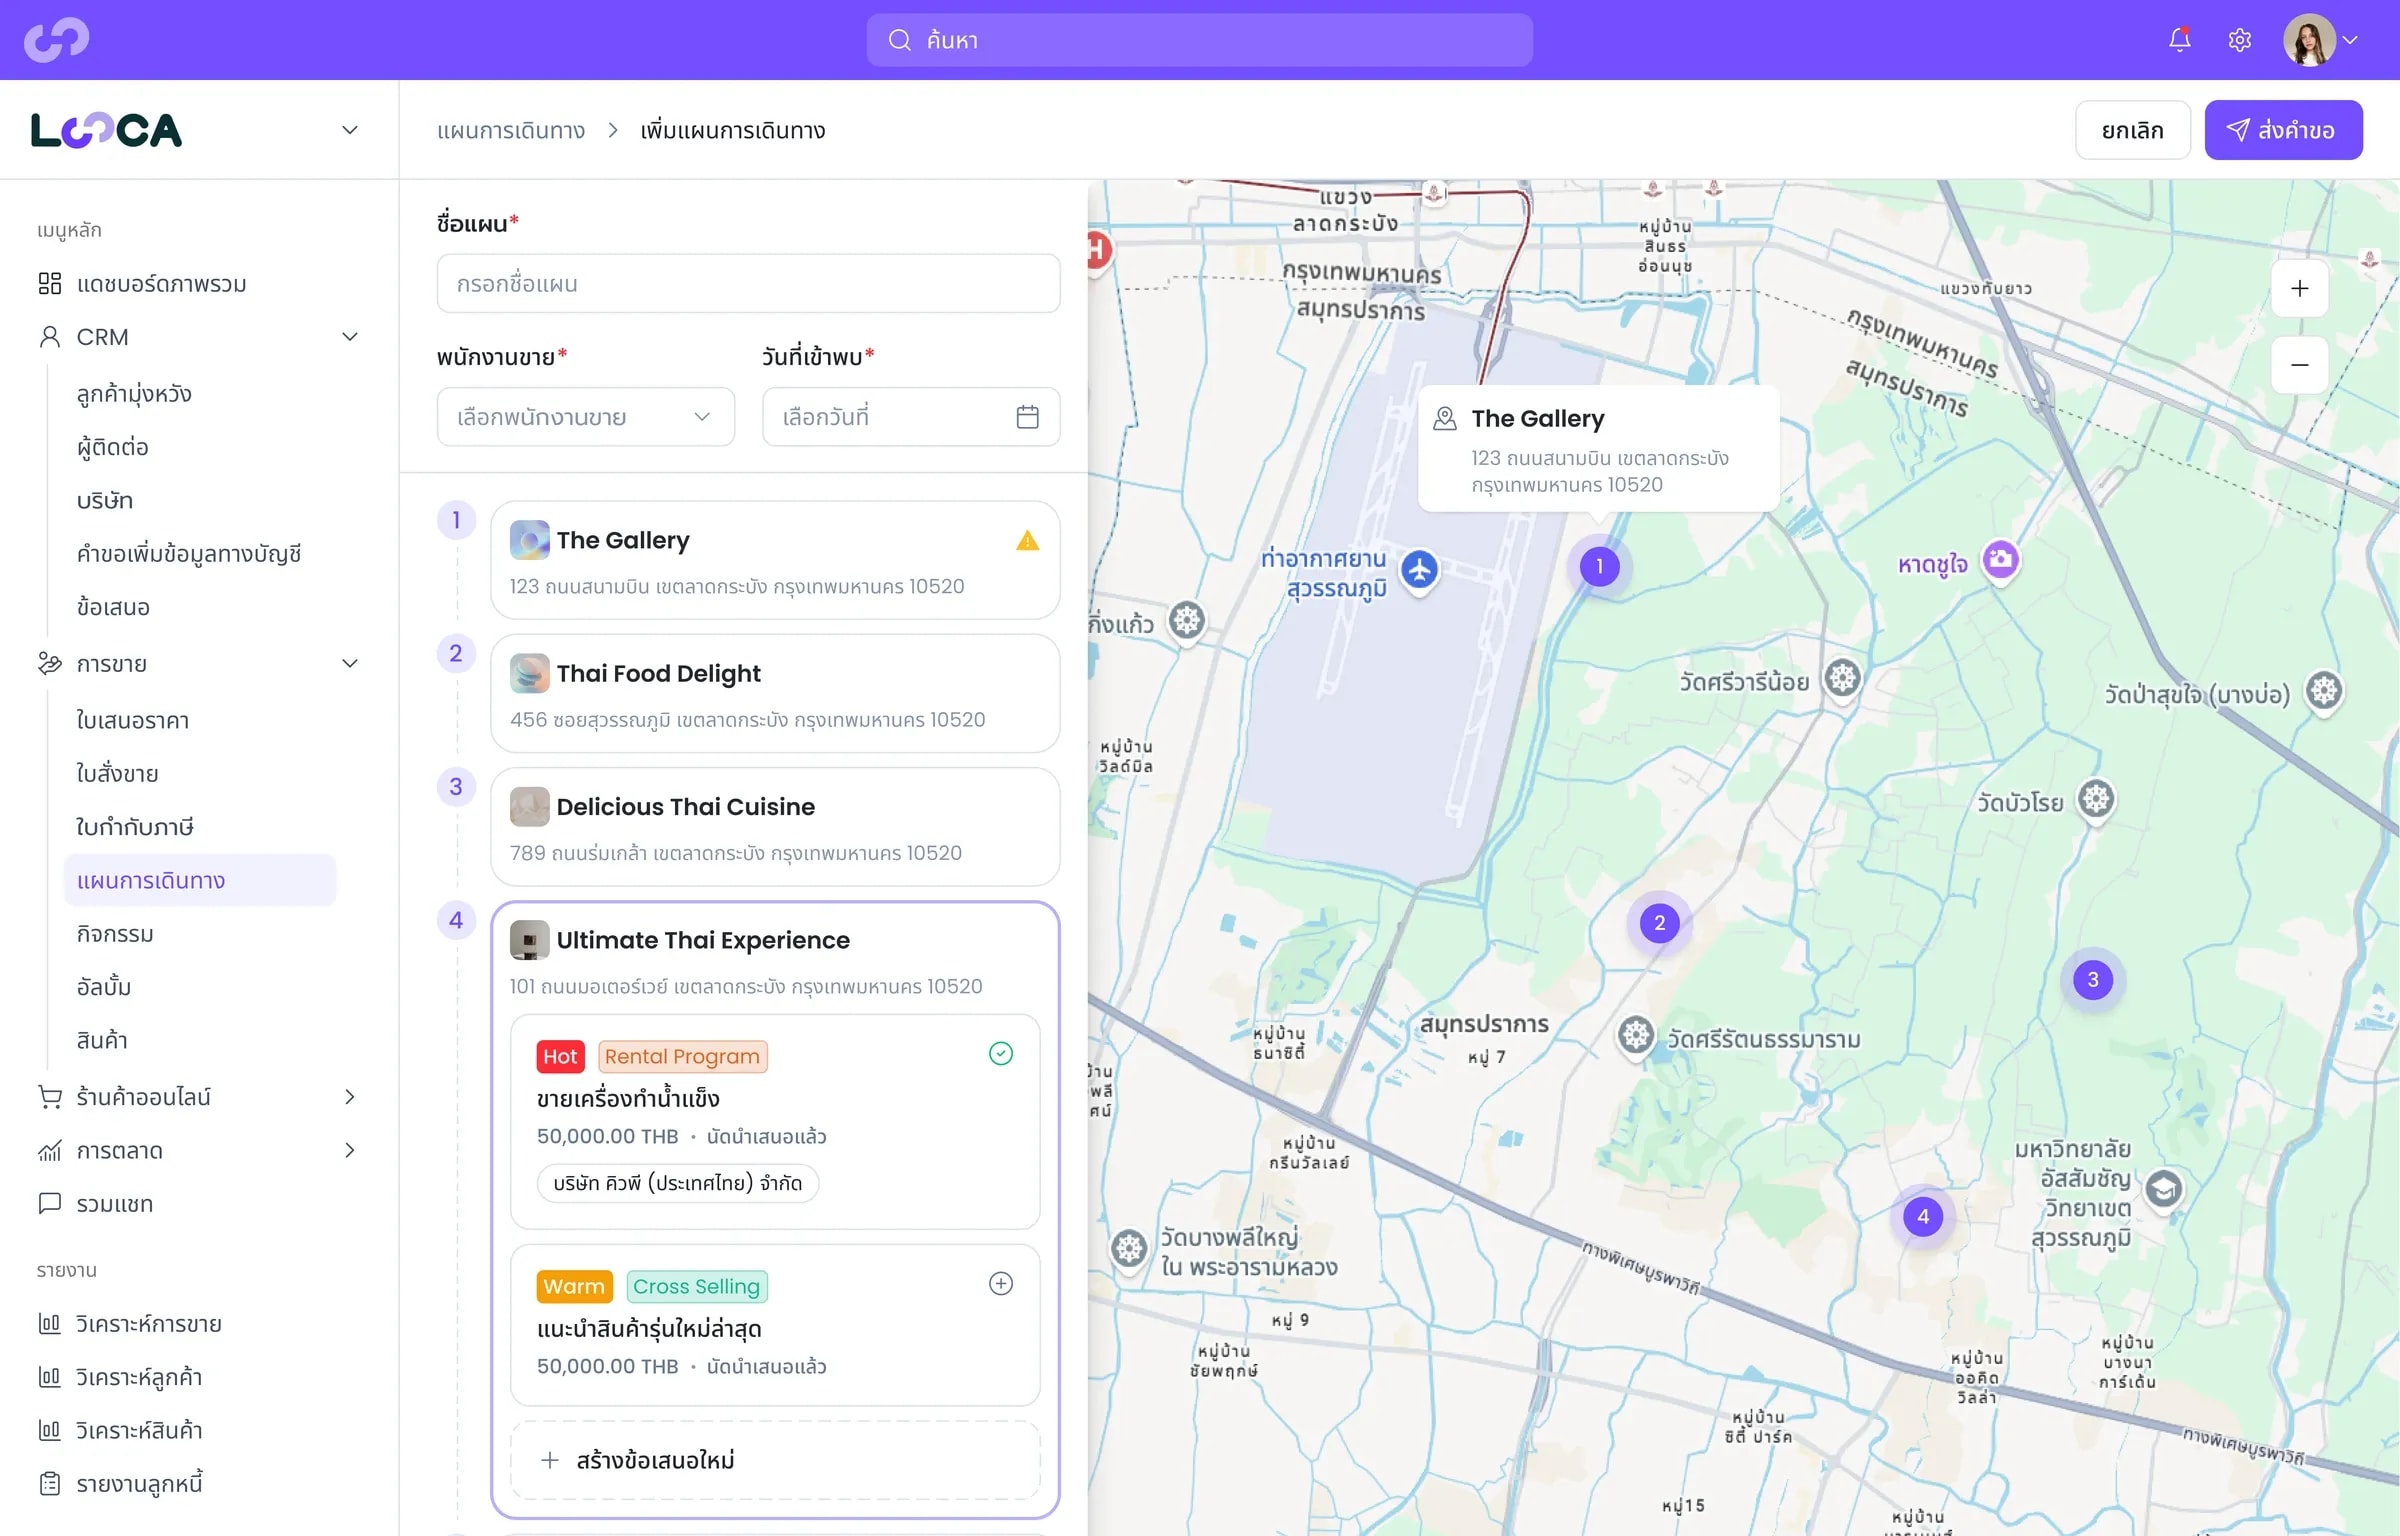
Task: Click the search magnifier icon
Action: [x=900, y=40]
